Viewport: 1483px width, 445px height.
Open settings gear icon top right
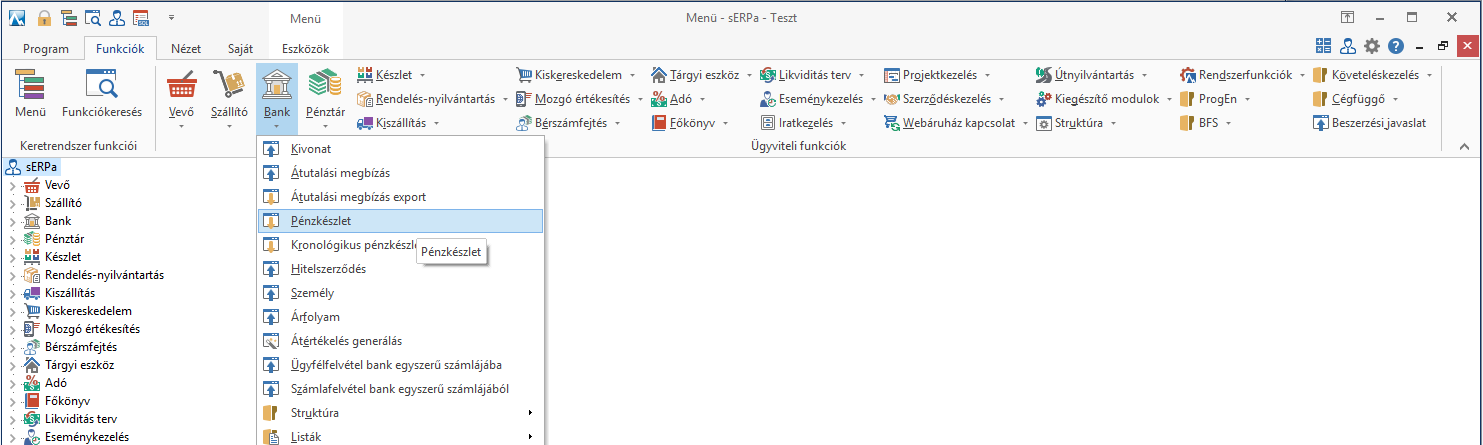click(1372, 46)
